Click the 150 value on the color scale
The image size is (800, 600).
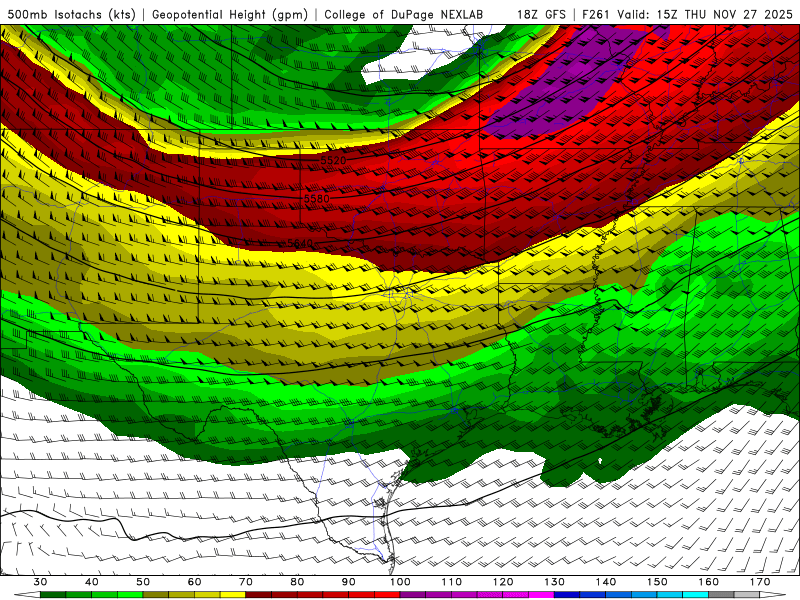[658, 582]
